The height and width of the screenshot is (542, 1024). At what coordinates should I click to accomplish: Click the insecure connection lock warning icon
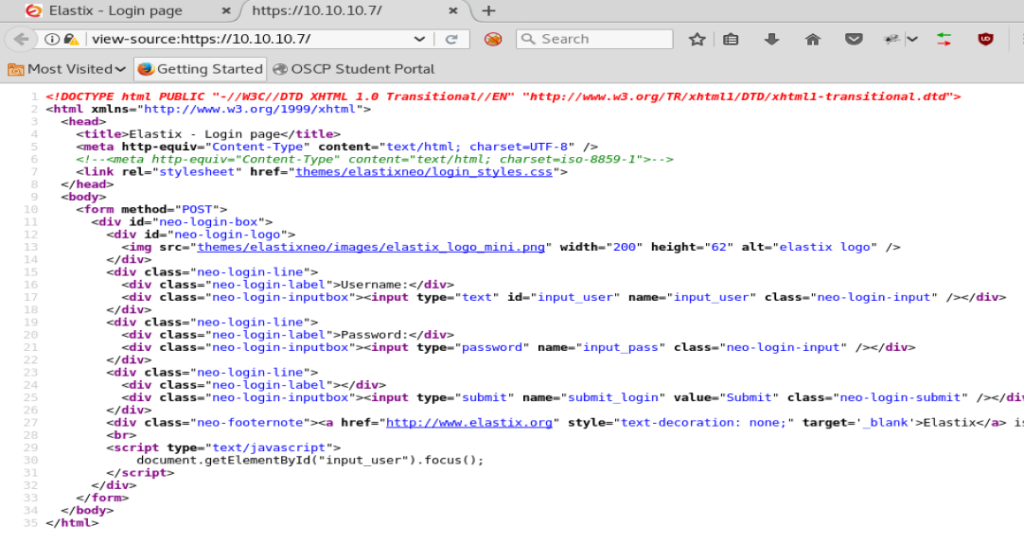[71, 39]
